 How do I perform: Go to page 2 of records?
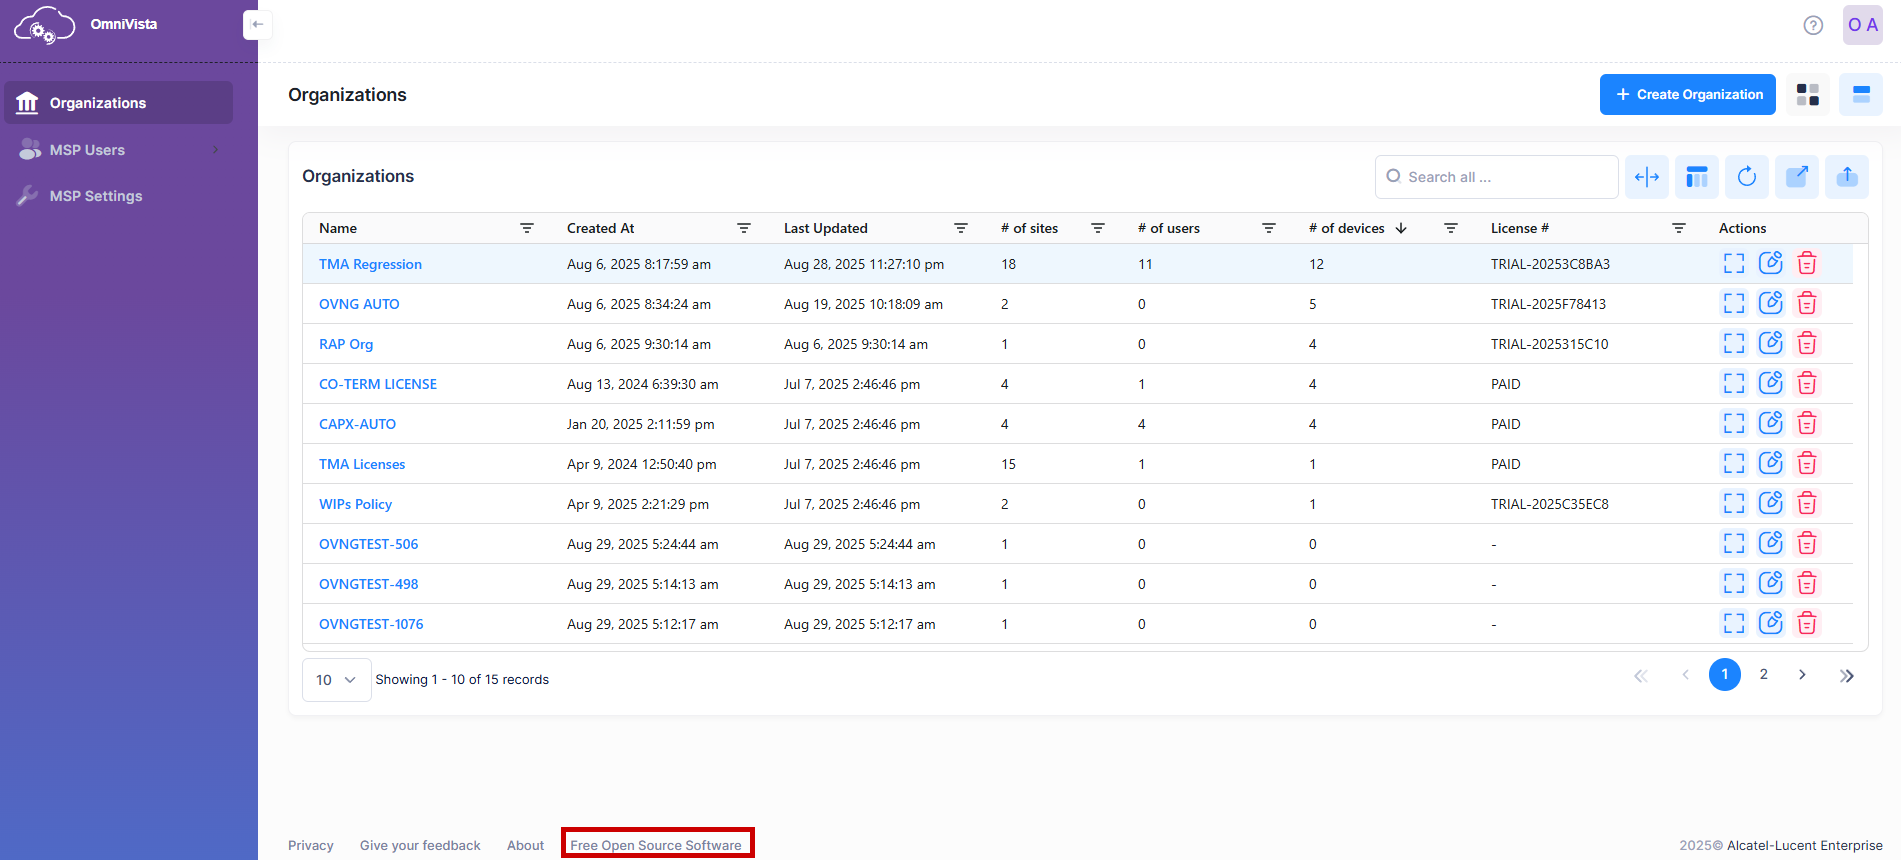click(x=1763, y=675)
